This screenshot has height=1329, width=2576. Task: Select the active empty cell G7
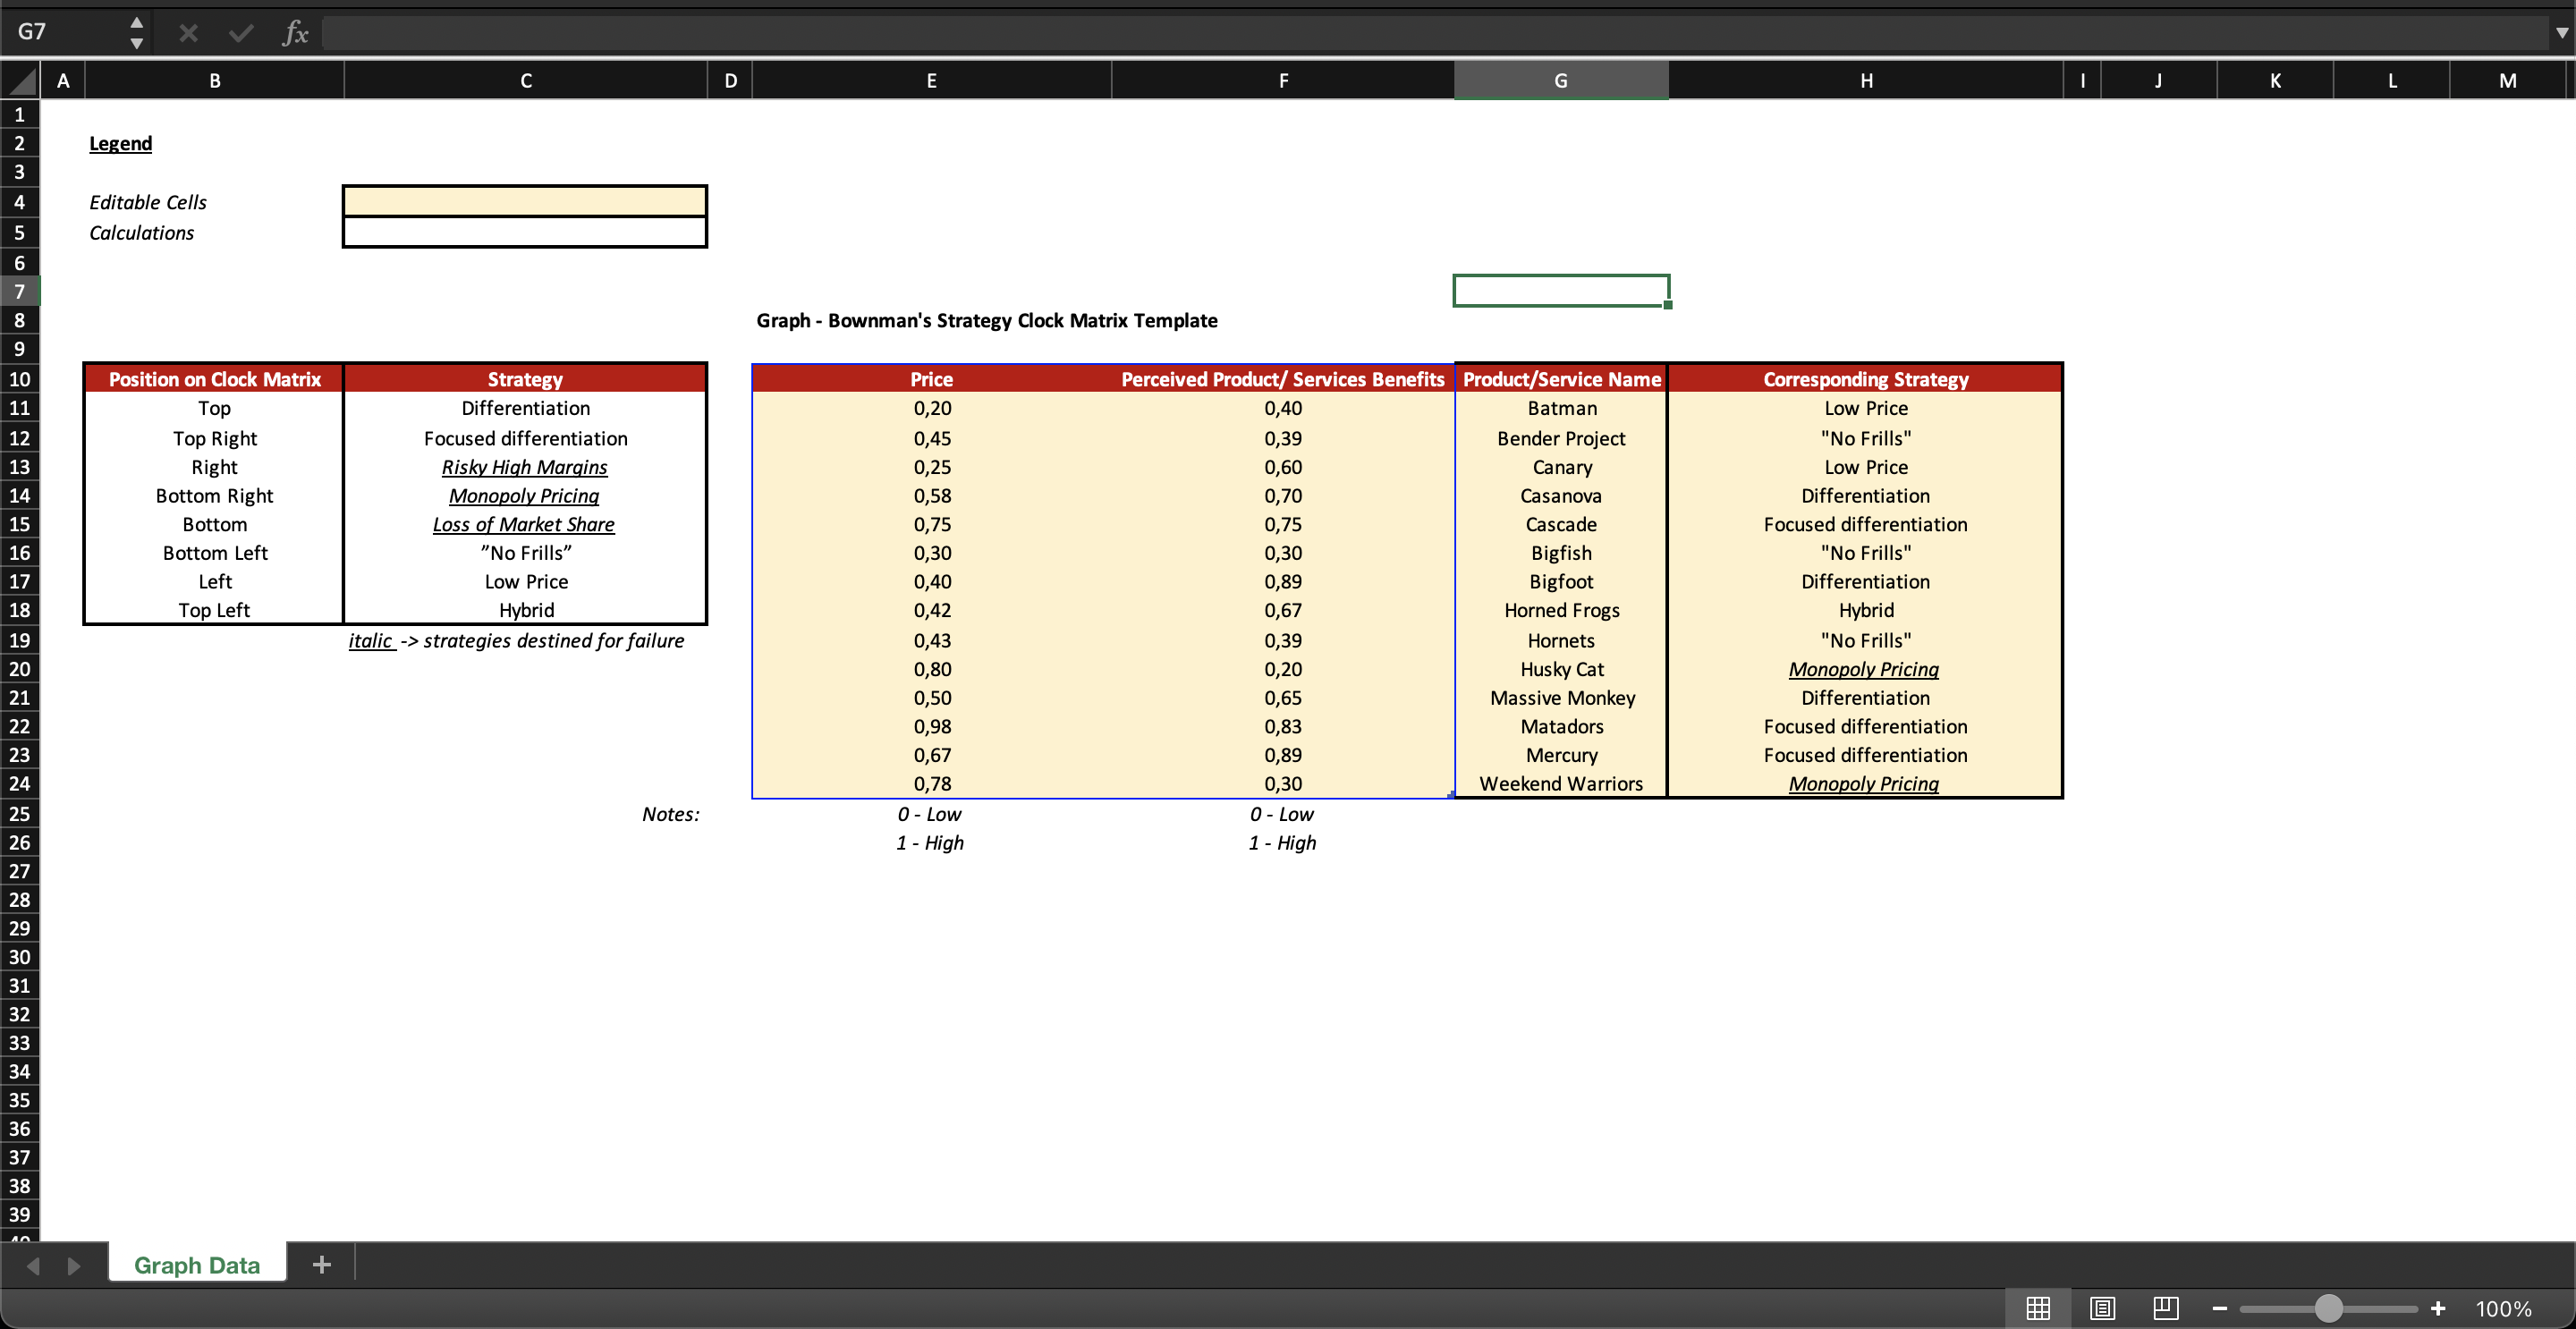(x=1561, y=291)
